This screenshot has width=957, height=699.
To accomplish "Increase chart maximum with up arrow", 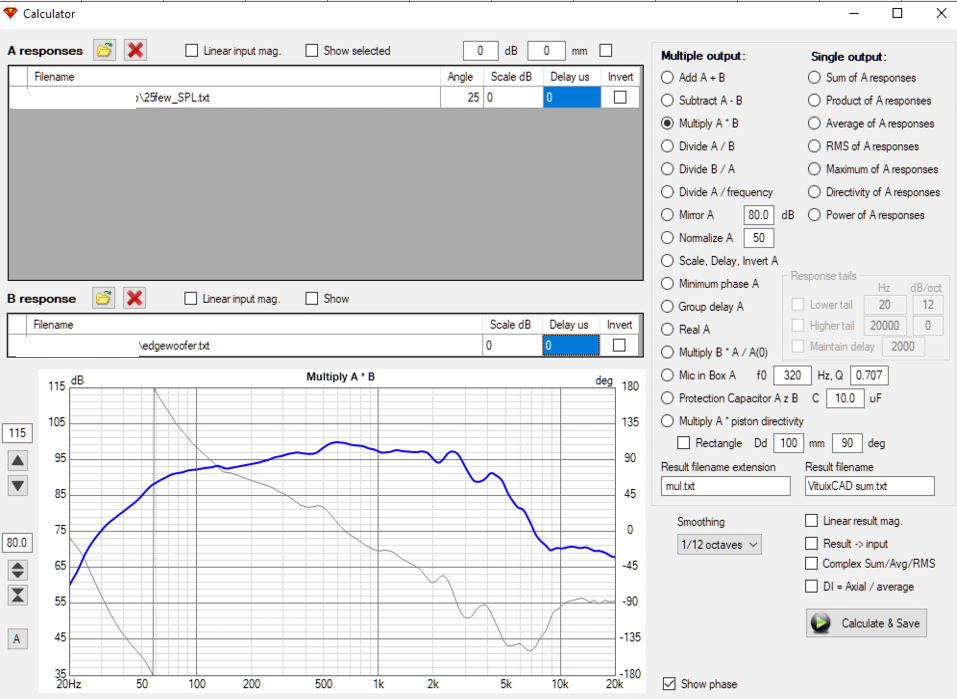I will click(x=18, y=461).
